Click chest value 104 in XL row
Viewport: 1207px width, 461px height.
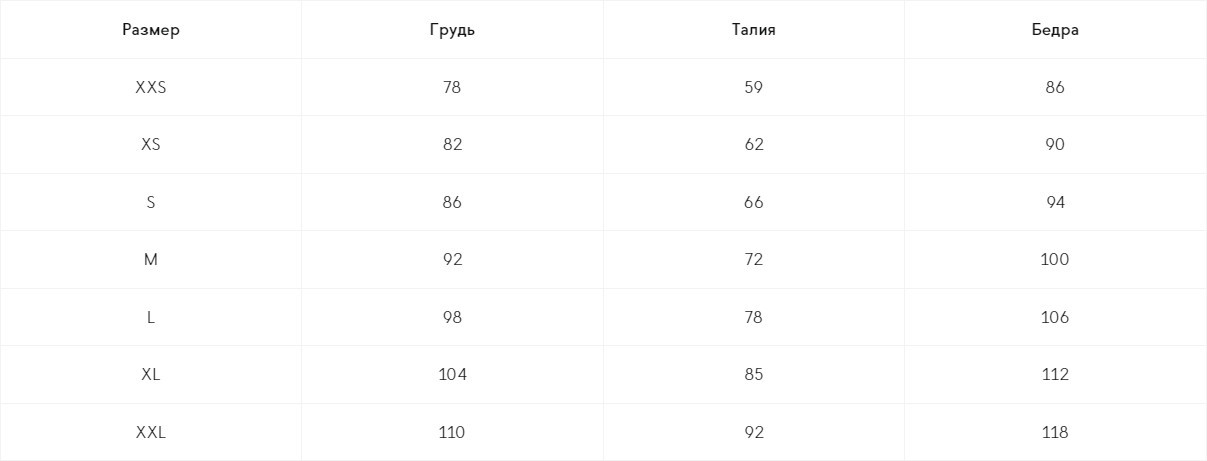click(x=452, y=375)
